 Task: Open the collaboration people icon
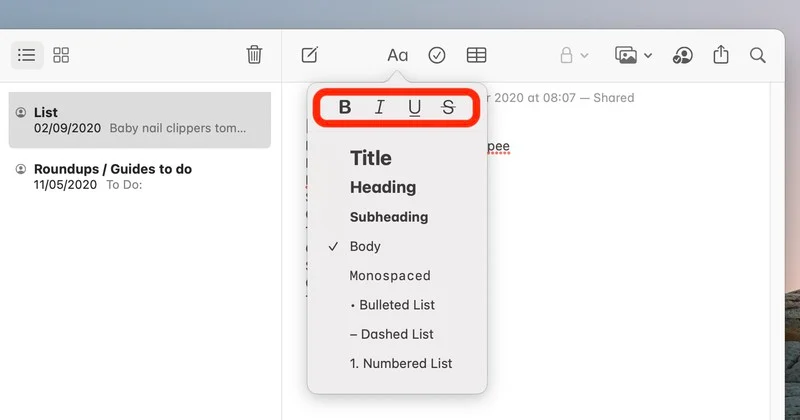pyautogui.click(x=683, y=55)
